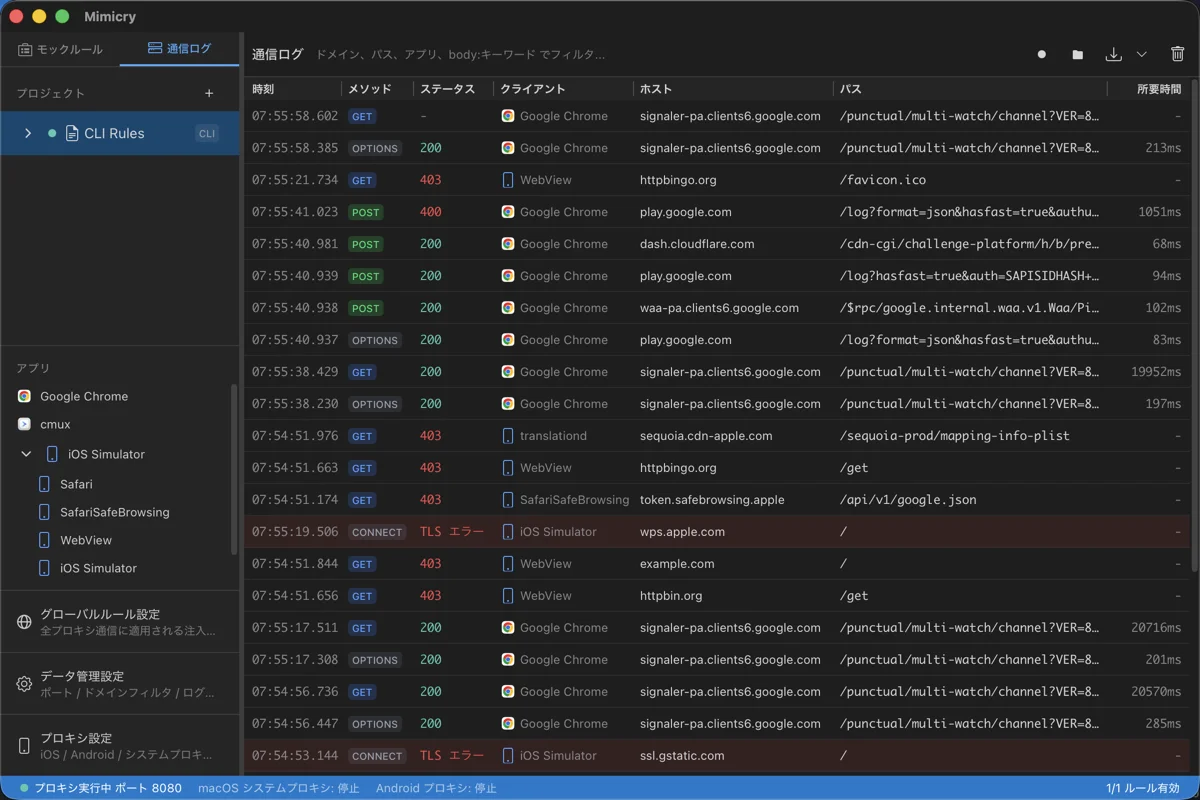Viewport: 1200px width, 800px height.
Task: Sort by the 所要時間 column header
Action: pyautogui.click(x=1159, y=89)
